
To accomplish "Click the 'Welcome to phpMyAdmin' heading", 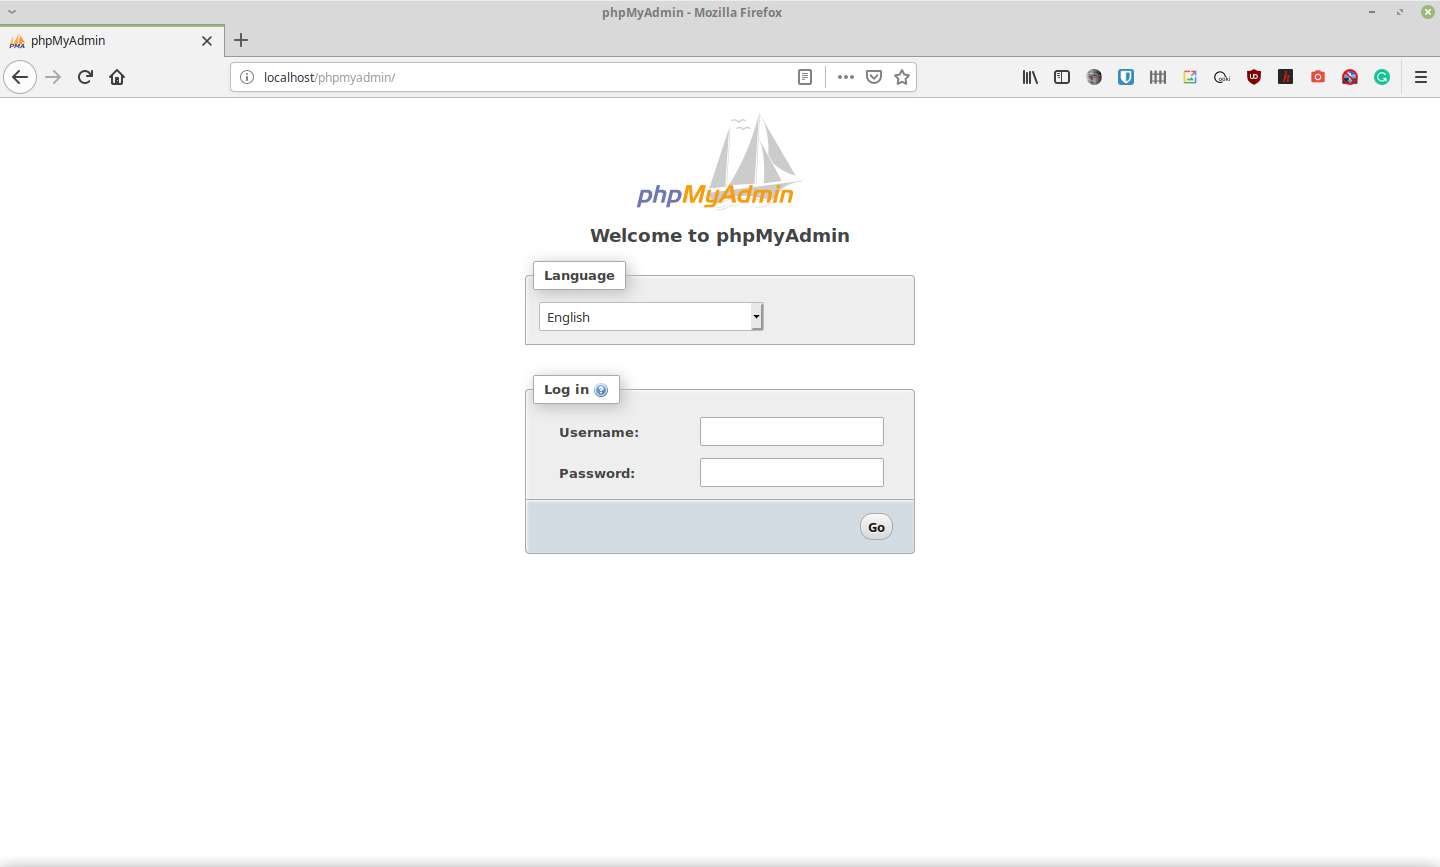I will pos(720,236).
